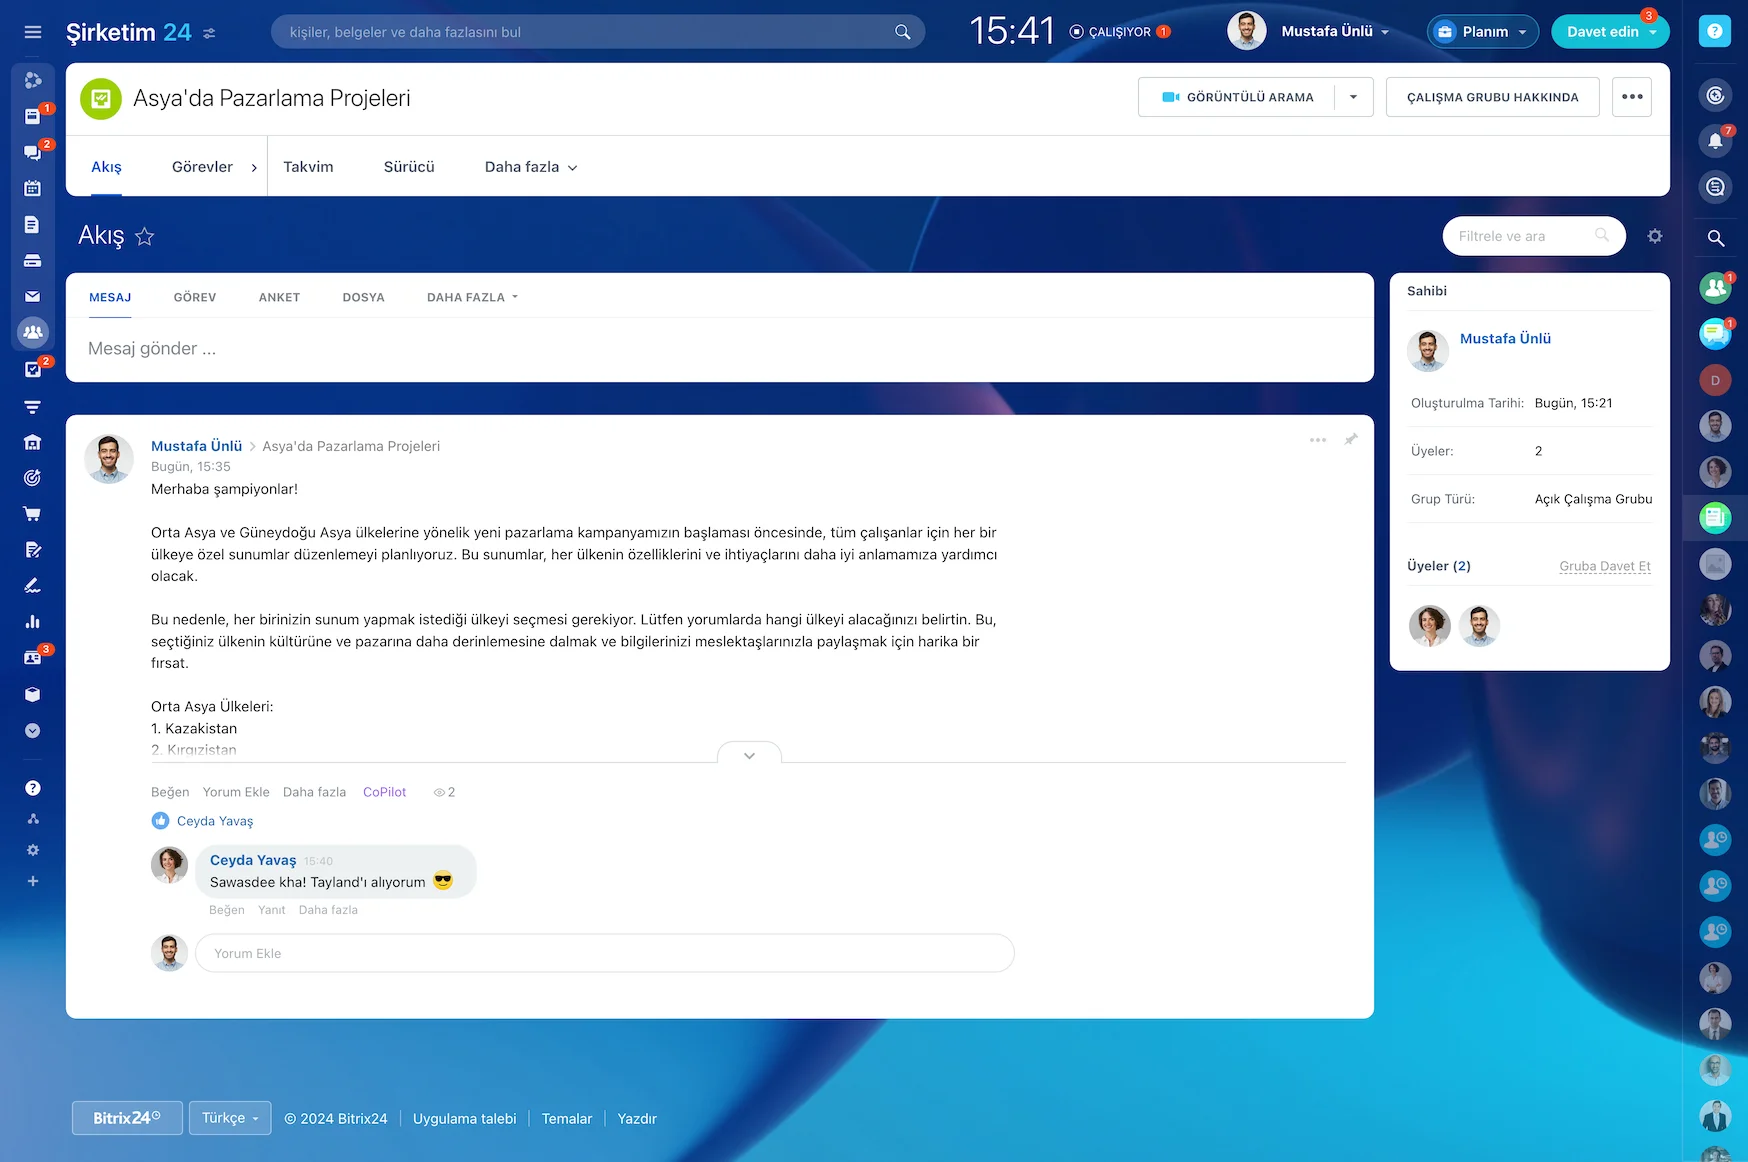The image size is (1748, 1162).
Task: Select the ANKET post type tab
Action: click(279, 297)
